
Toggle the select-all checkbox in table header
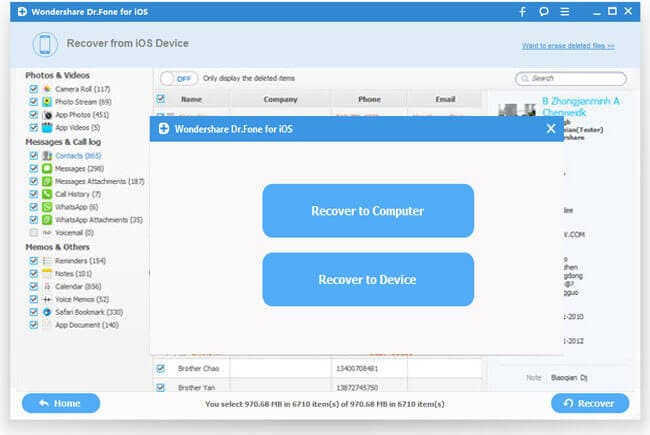tap(160, 99)
